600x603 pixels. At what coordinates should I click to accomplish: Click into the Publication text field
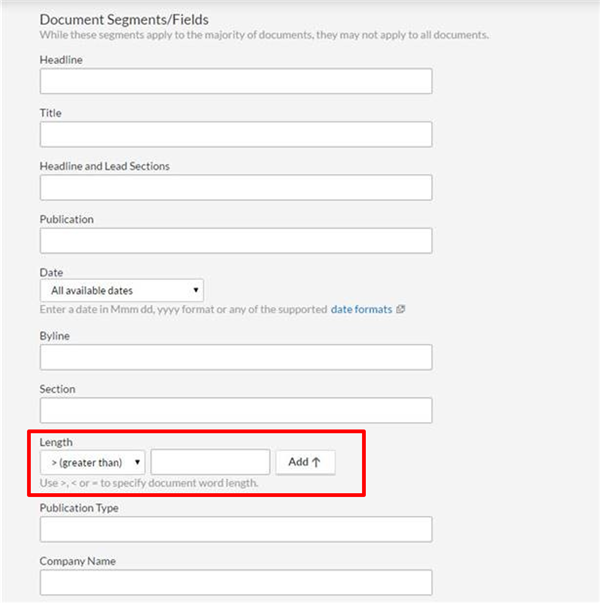(x=236, y=241)
